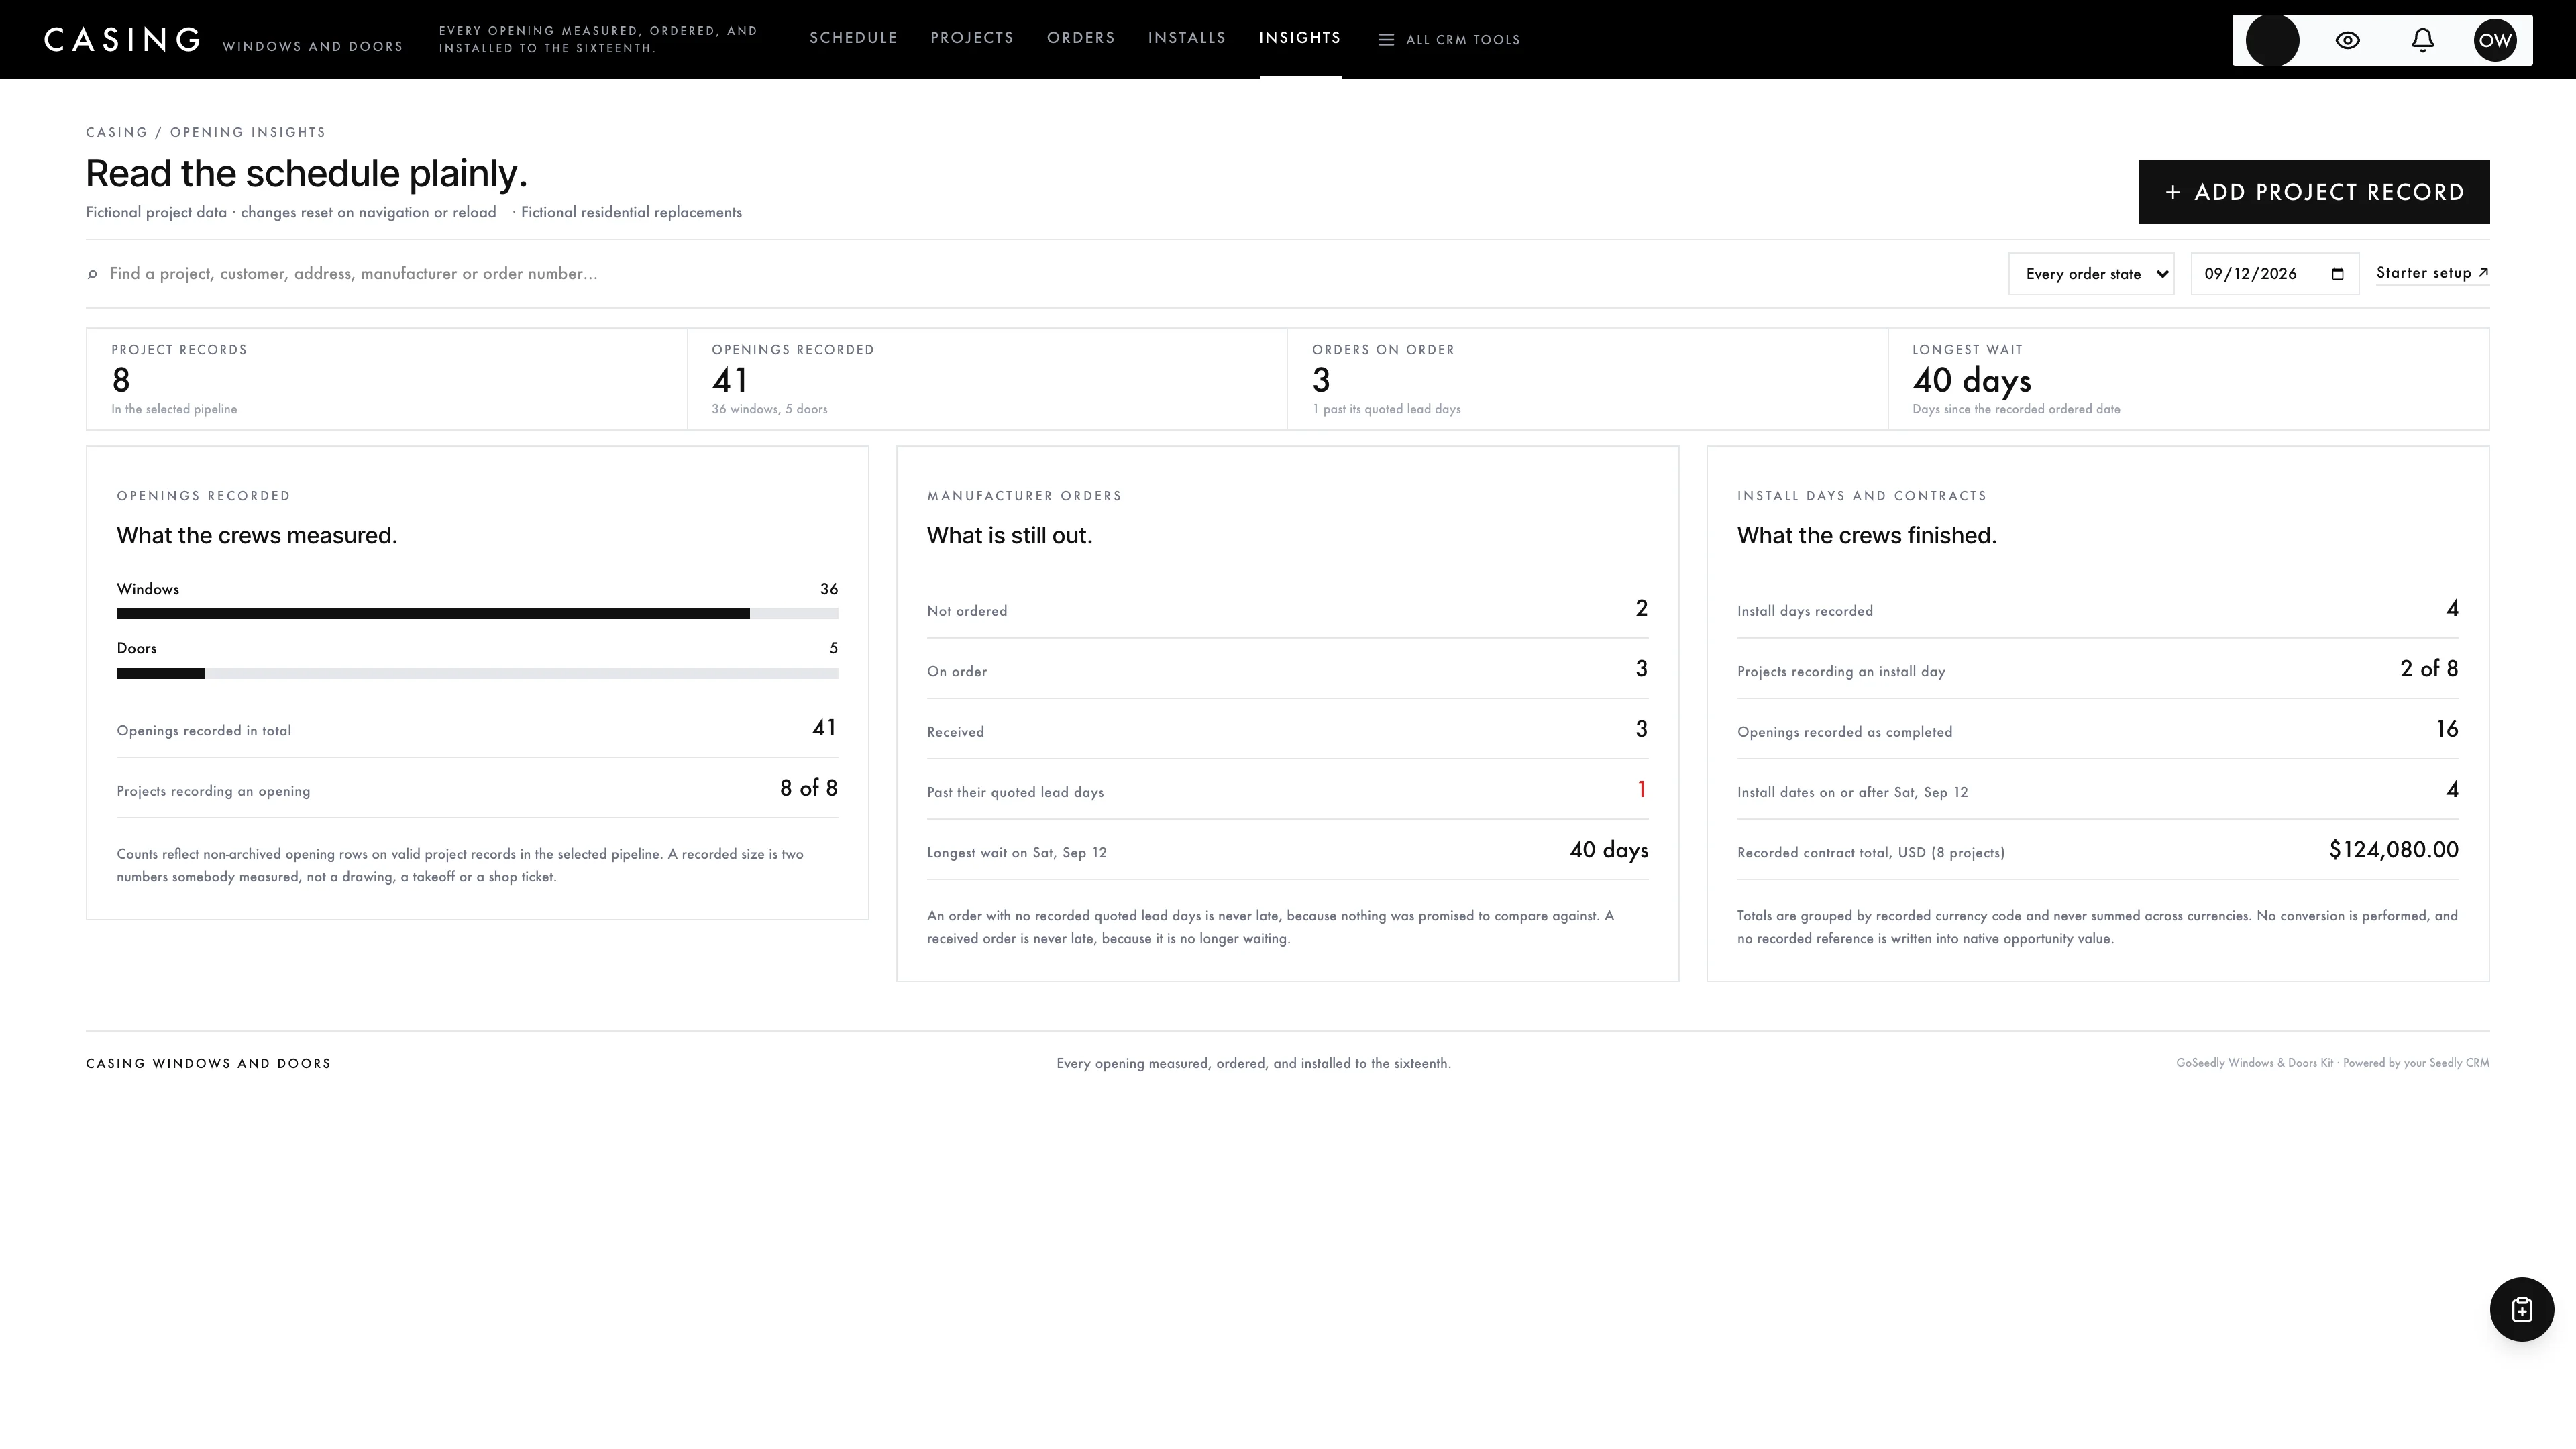
Task: Click Add Project Record button
Action: (x=2313, y=192)
